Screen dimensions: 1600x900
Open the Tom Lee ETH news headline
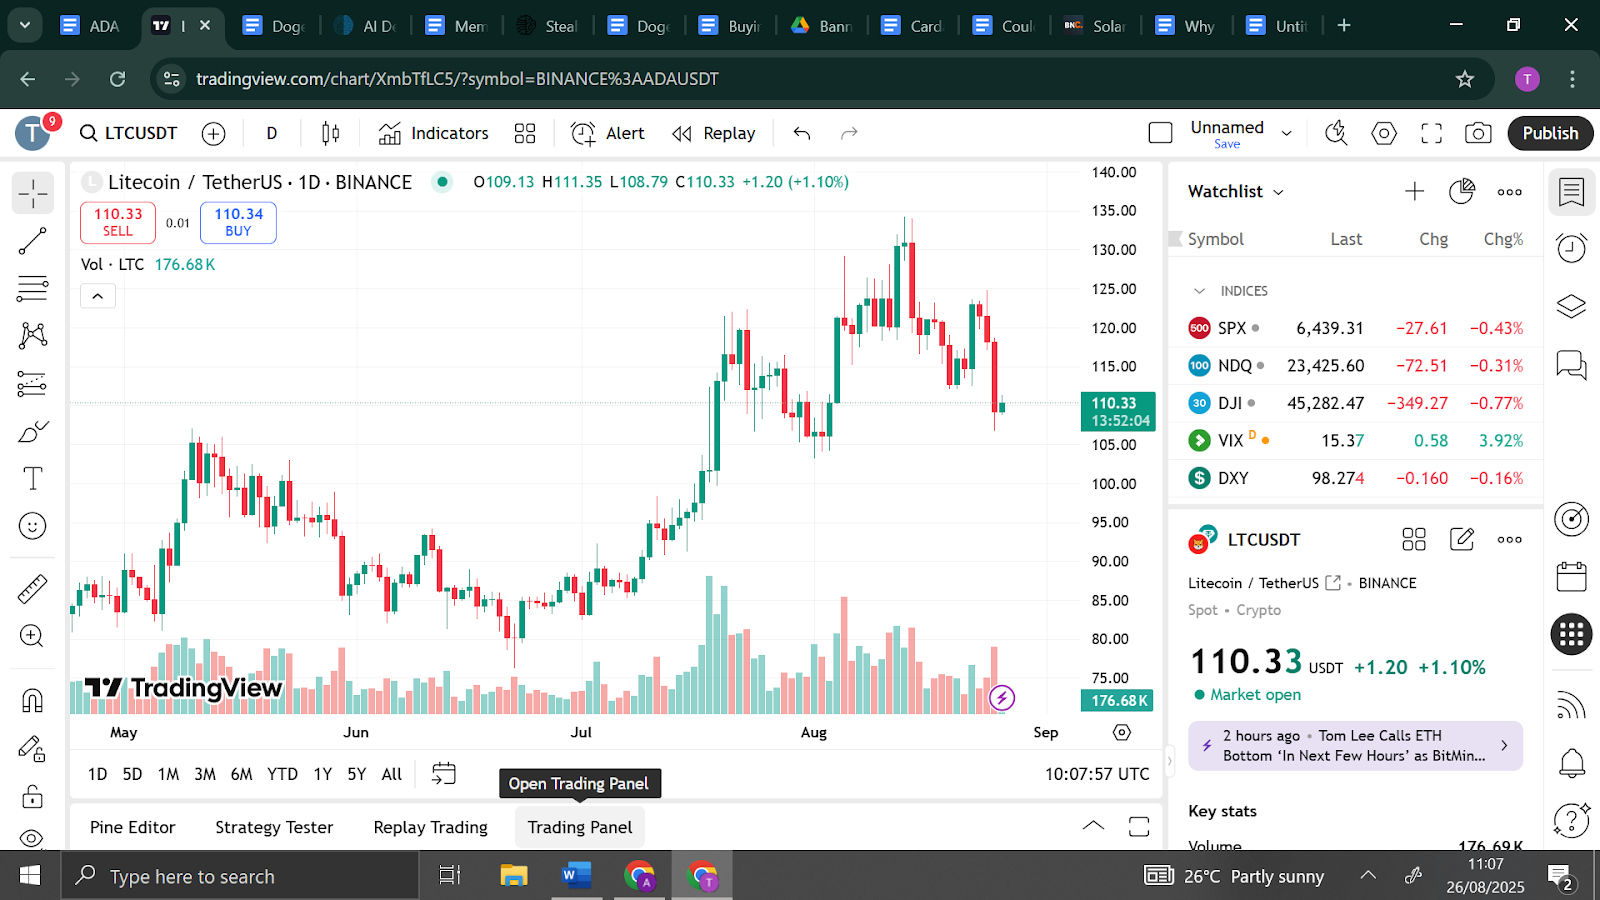coord(1355,746)
